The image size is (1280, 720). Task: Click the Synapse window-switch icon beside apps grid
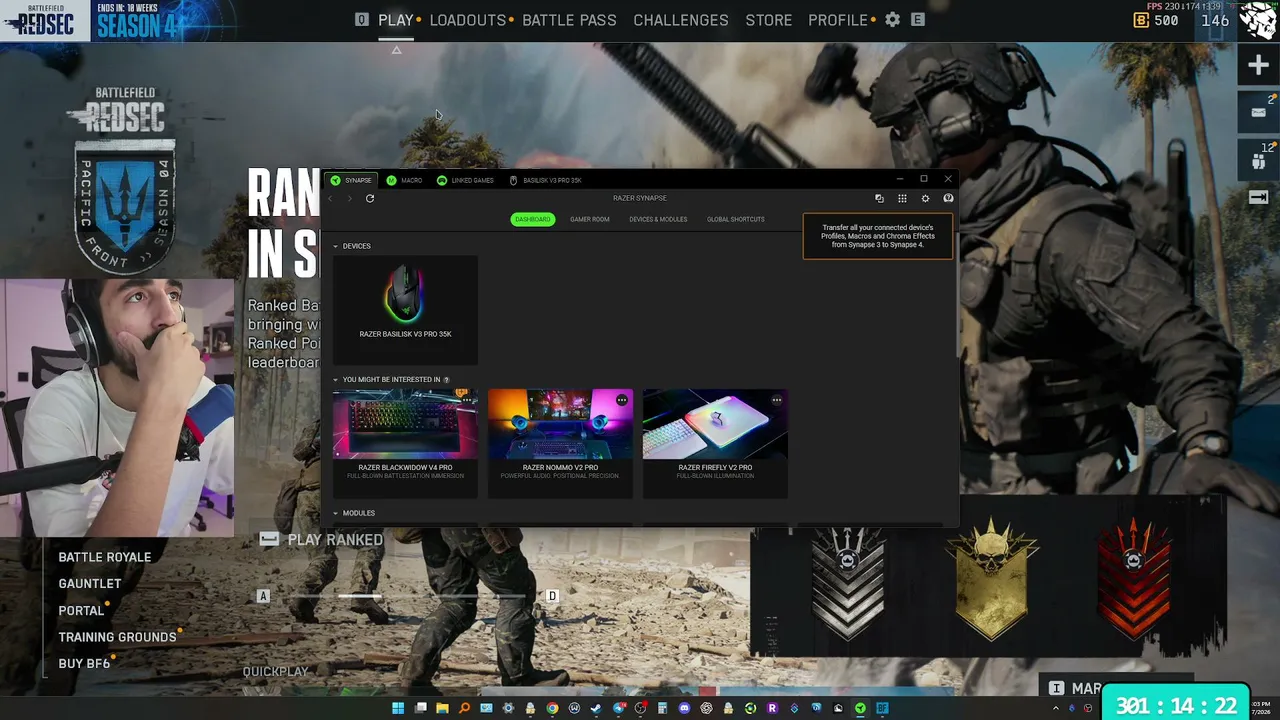879,198
